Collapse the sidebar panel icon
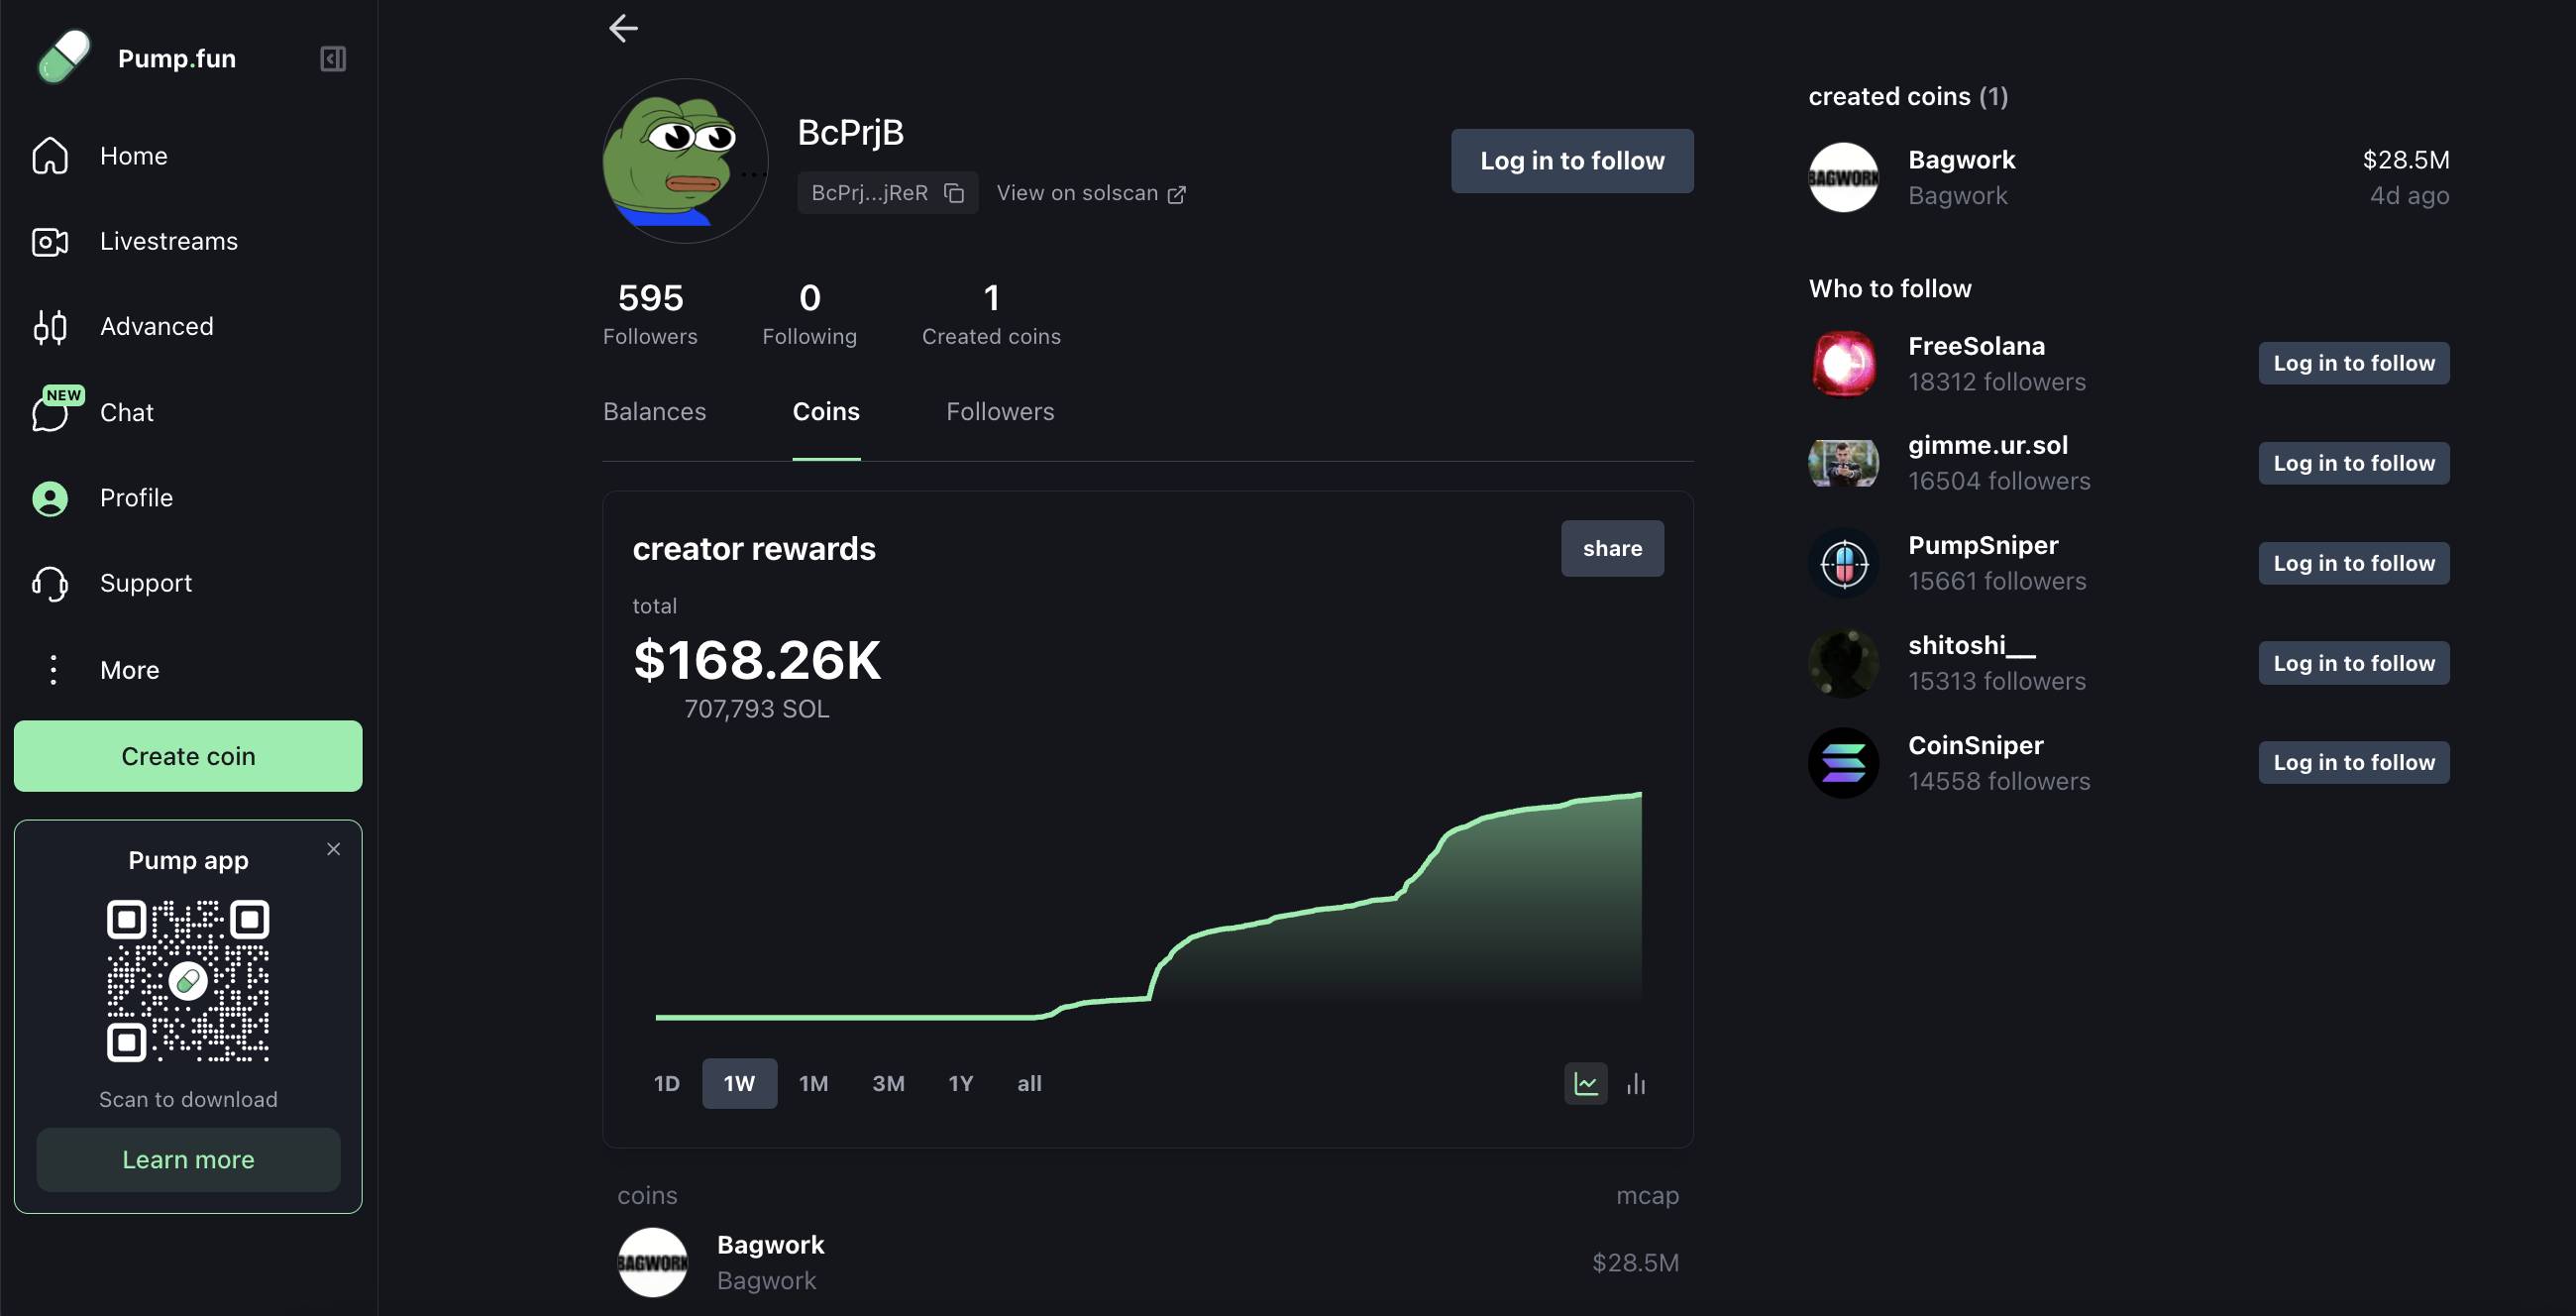The height and width of the screenshot is (1316, 2576). click(x=333, y=59)
